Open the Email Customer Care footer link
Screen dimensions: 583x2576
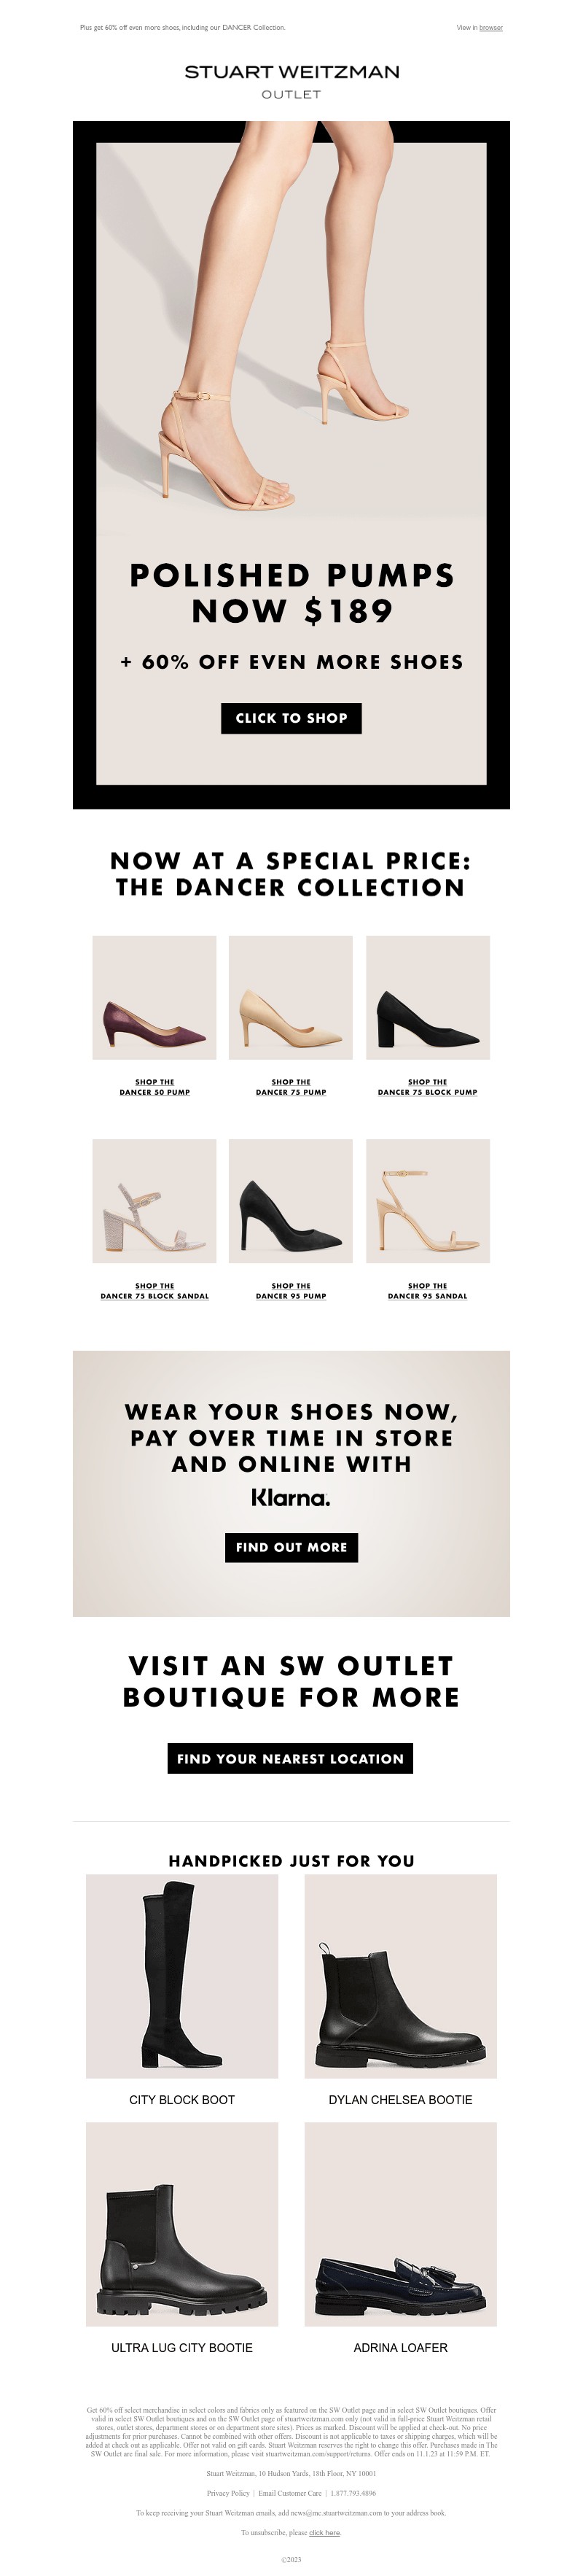click(x=290, y=2493)
